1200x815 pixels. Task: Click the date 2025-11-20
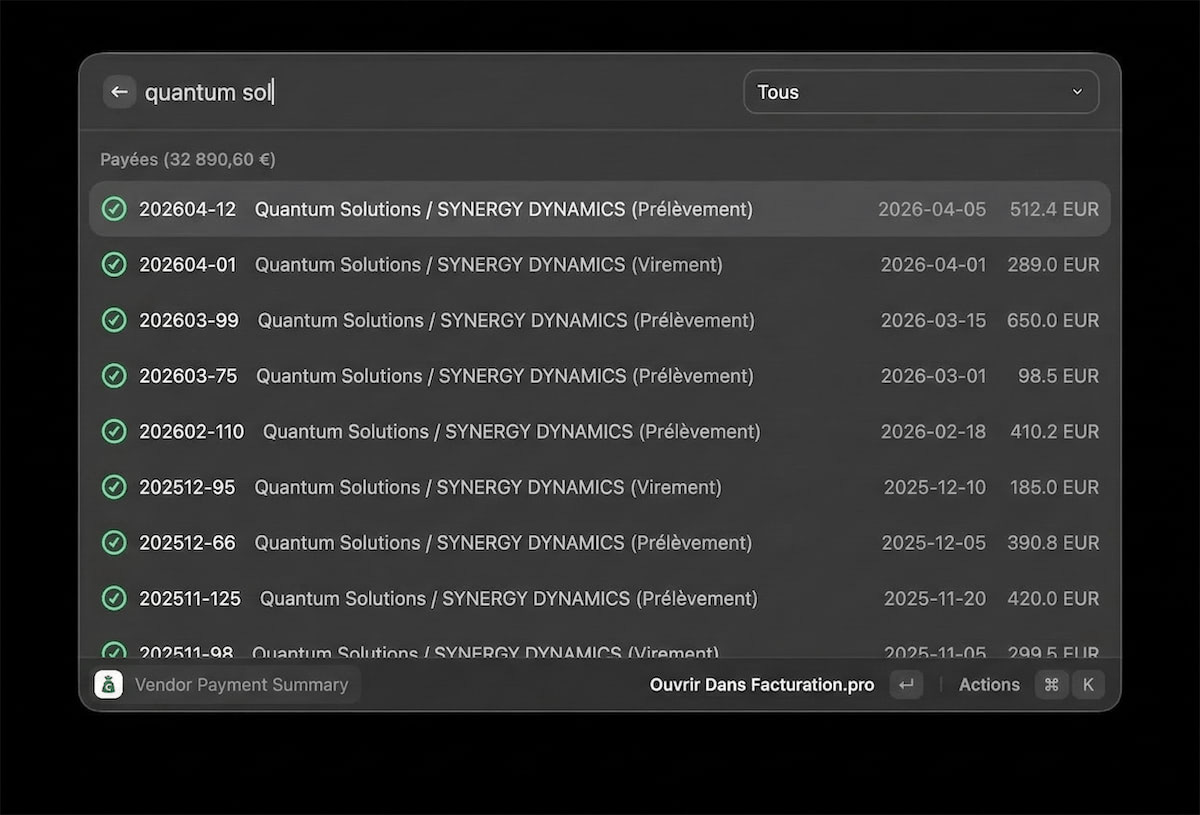935,598
